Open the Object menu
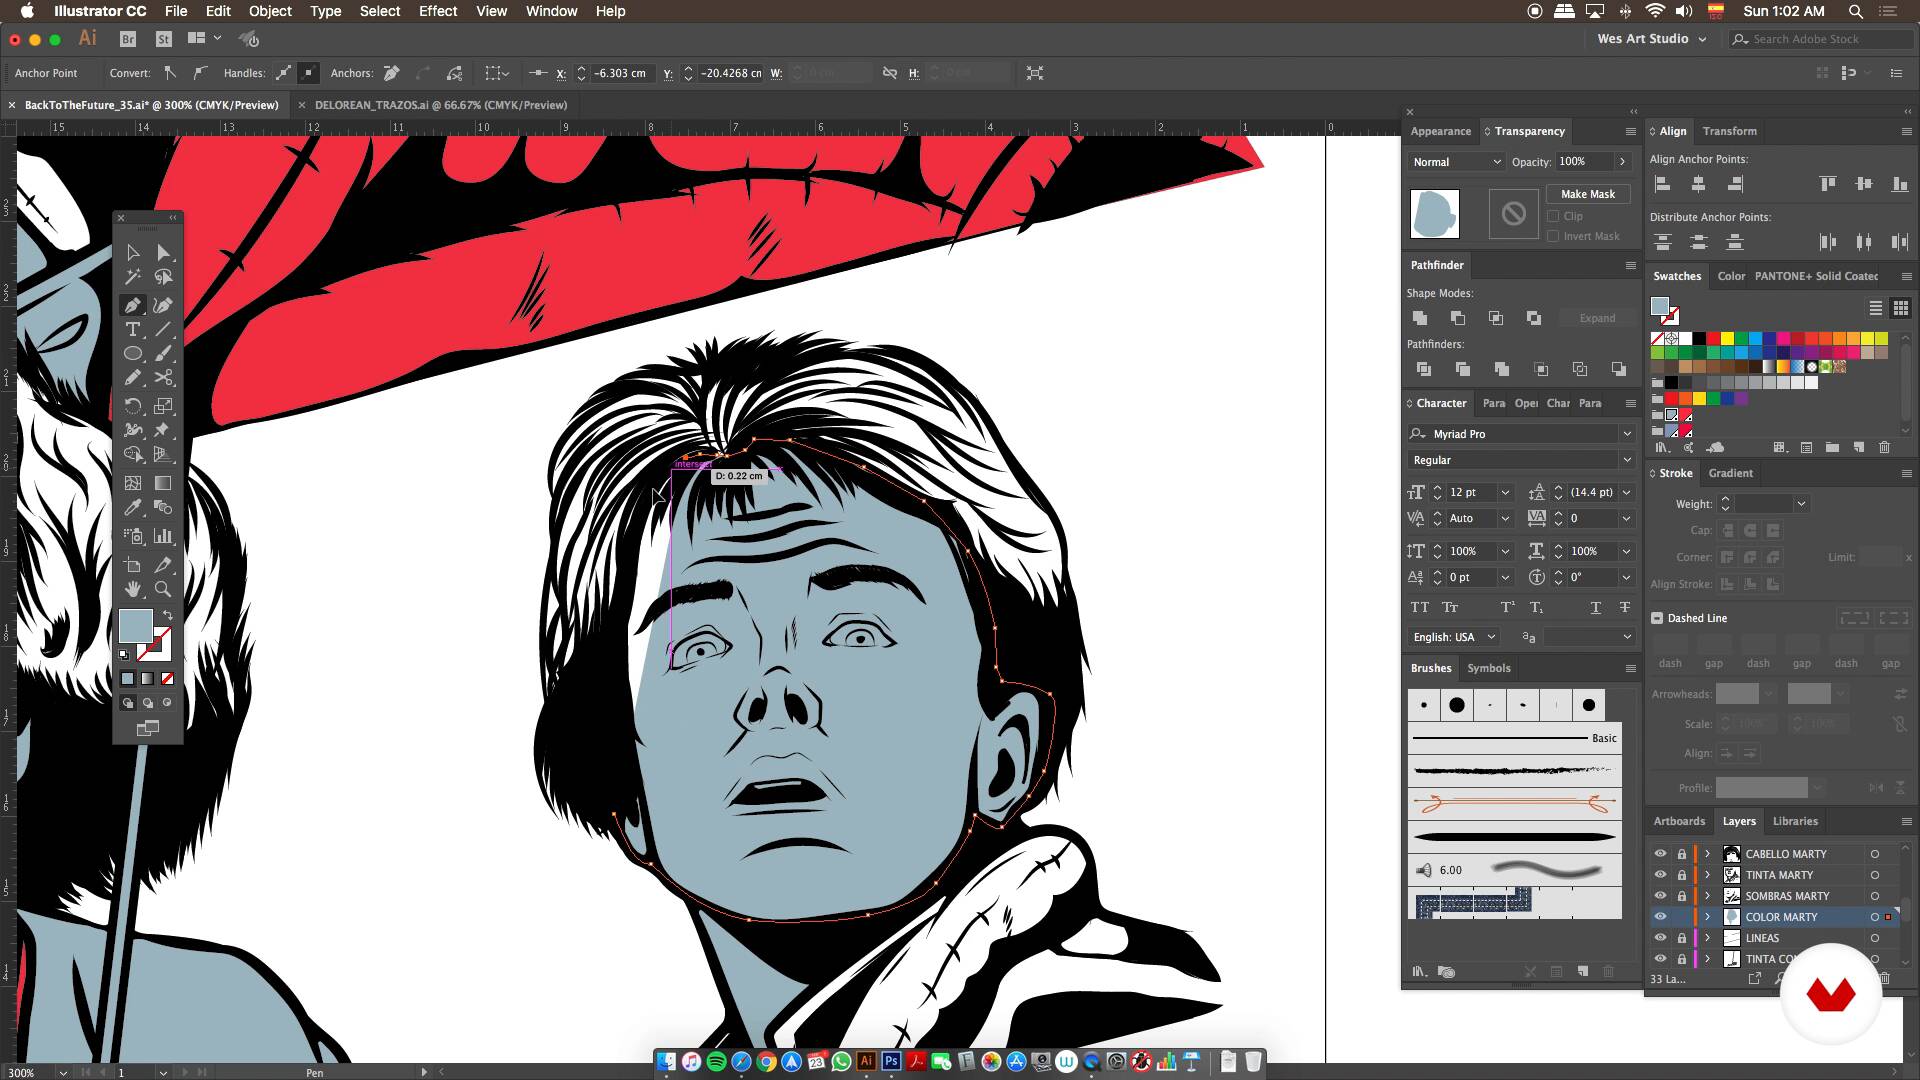This screenshot has height=1080, width=1920. [270, 11]
